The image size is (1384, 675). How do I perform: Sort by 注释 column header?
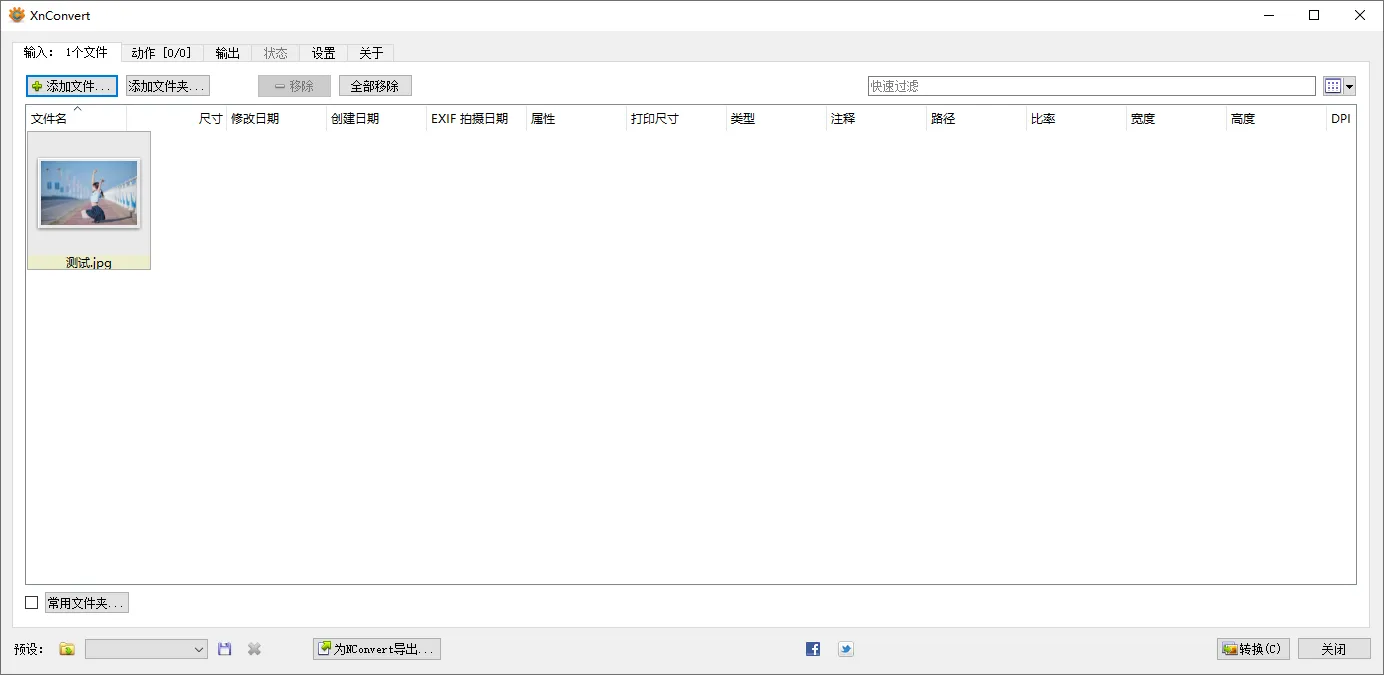(x=876, y=118)
